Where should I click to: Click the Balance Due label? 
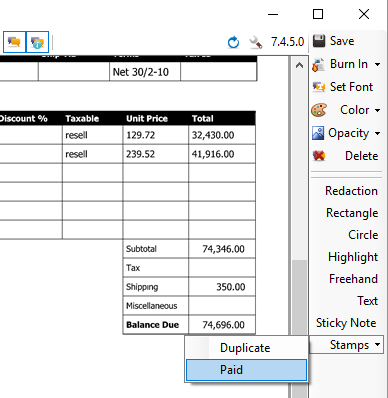(152, 325)
